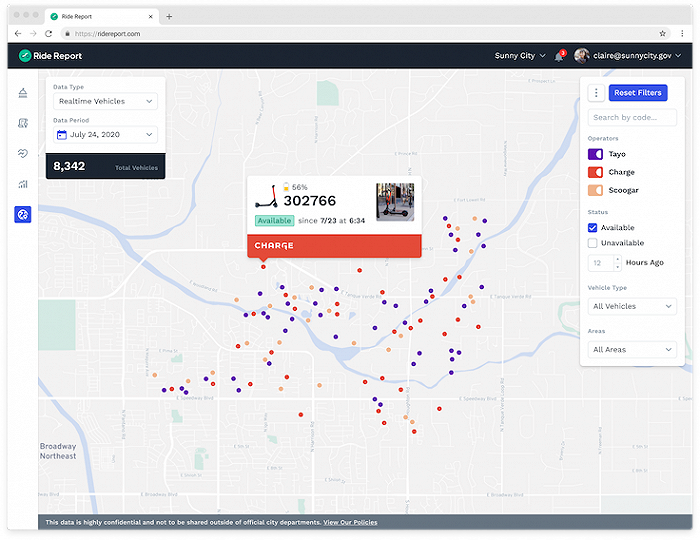Click the Ride Report logo
This screenshot has width=700, height=540.
pyautogui.click(x=47, y=56)
